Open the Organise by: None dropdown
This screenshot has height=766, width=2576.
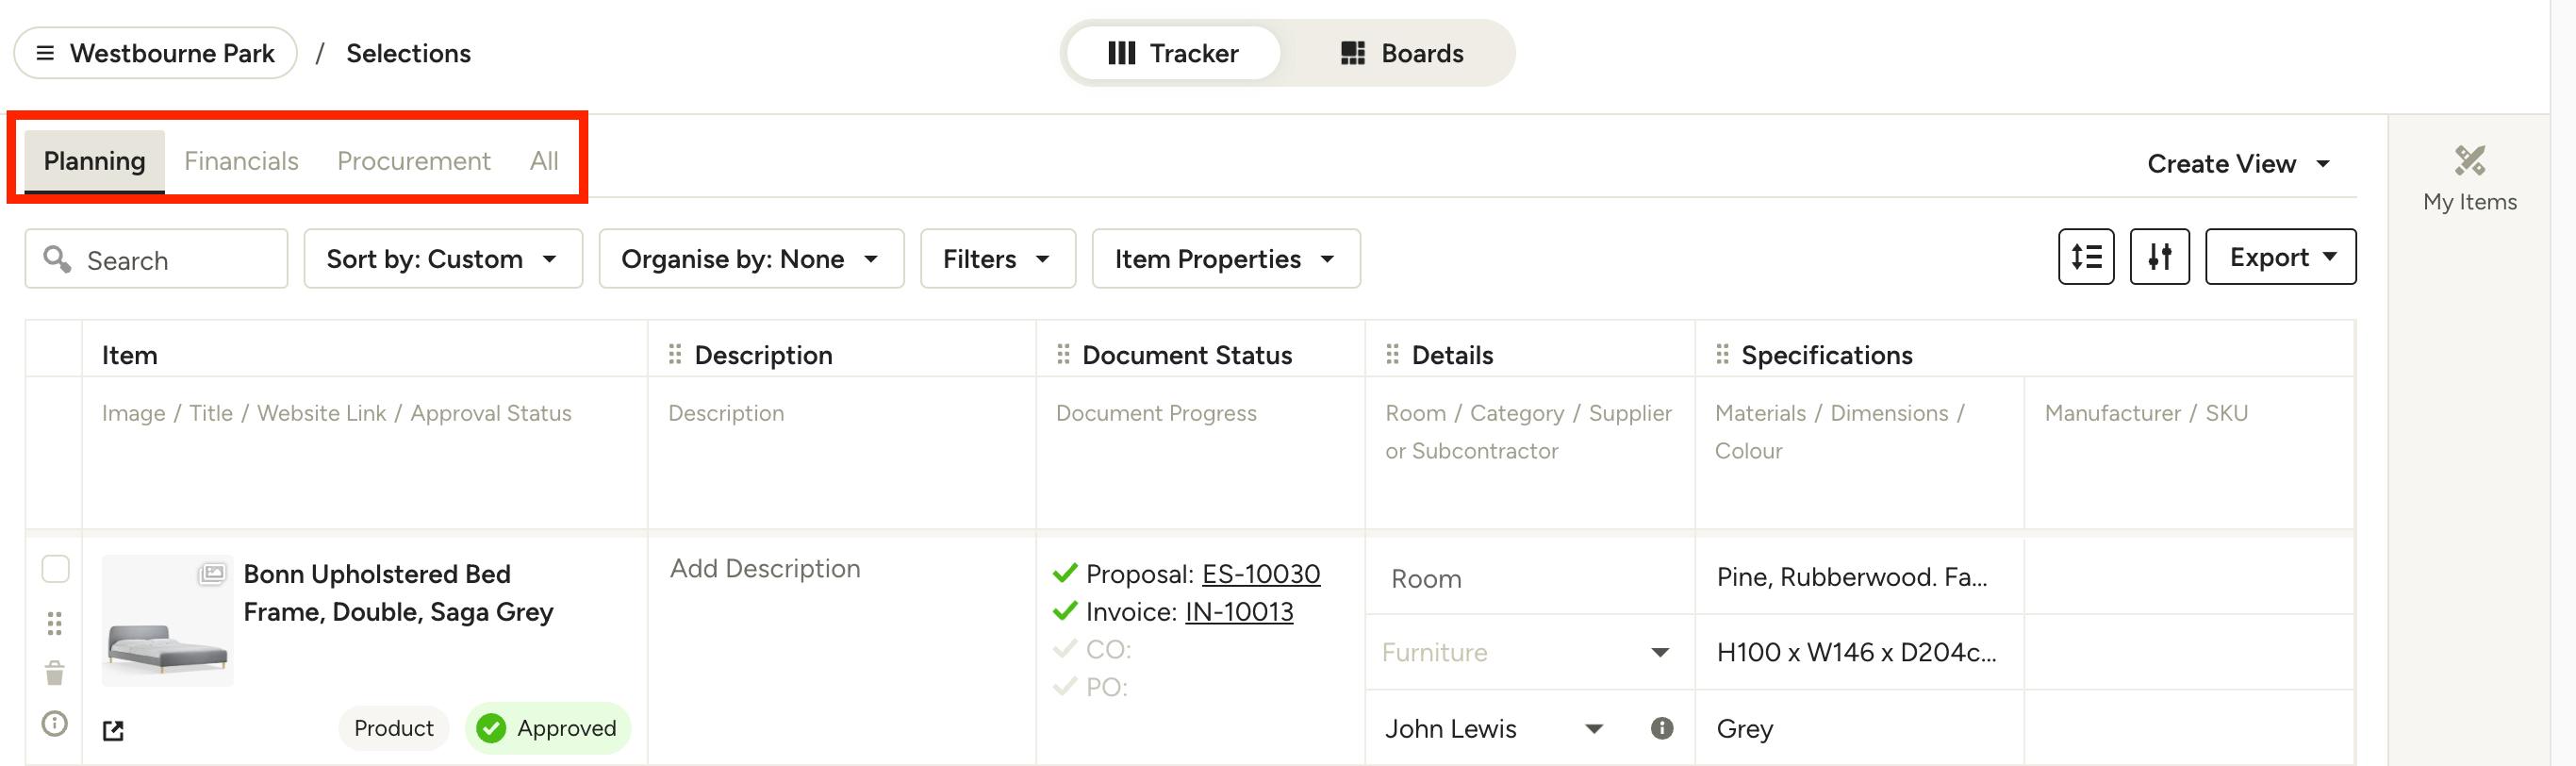751,259
